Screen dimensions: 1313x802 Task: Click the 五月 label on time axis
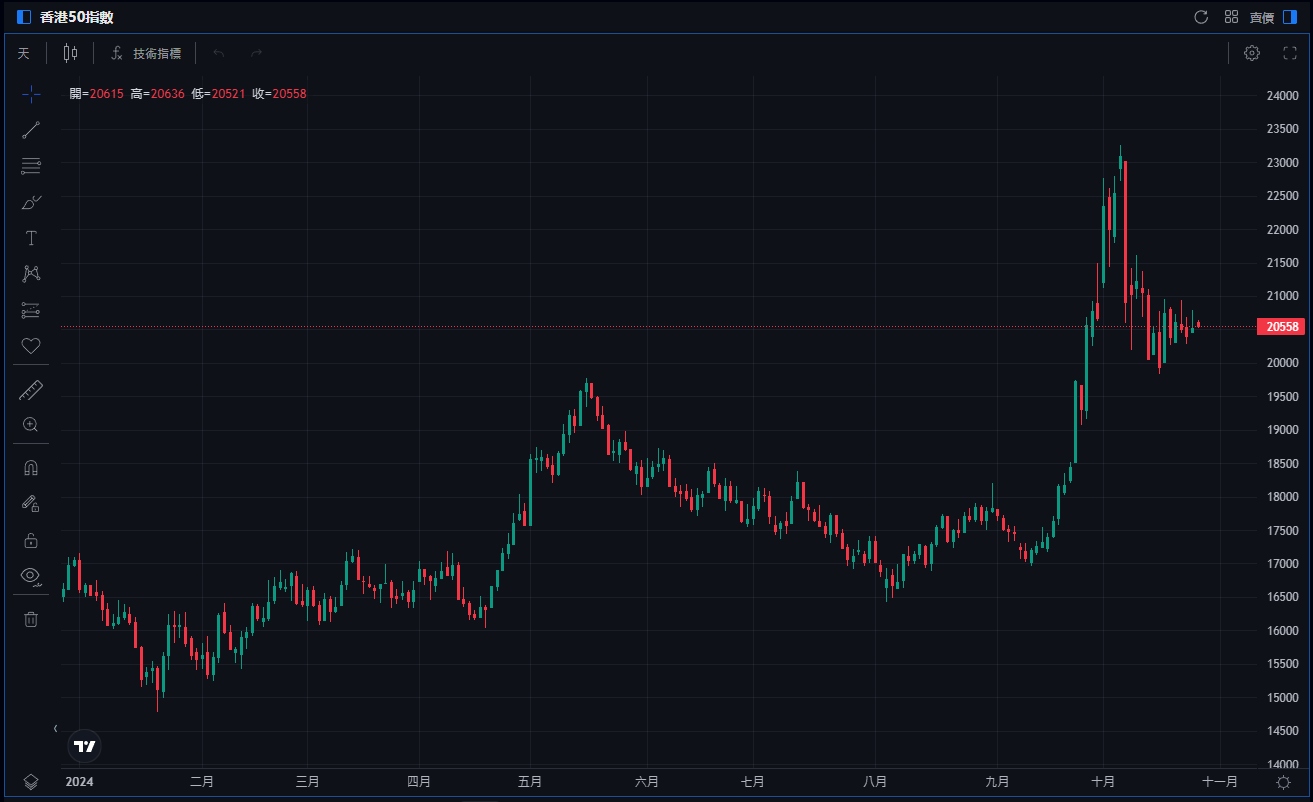coord(531,782)
